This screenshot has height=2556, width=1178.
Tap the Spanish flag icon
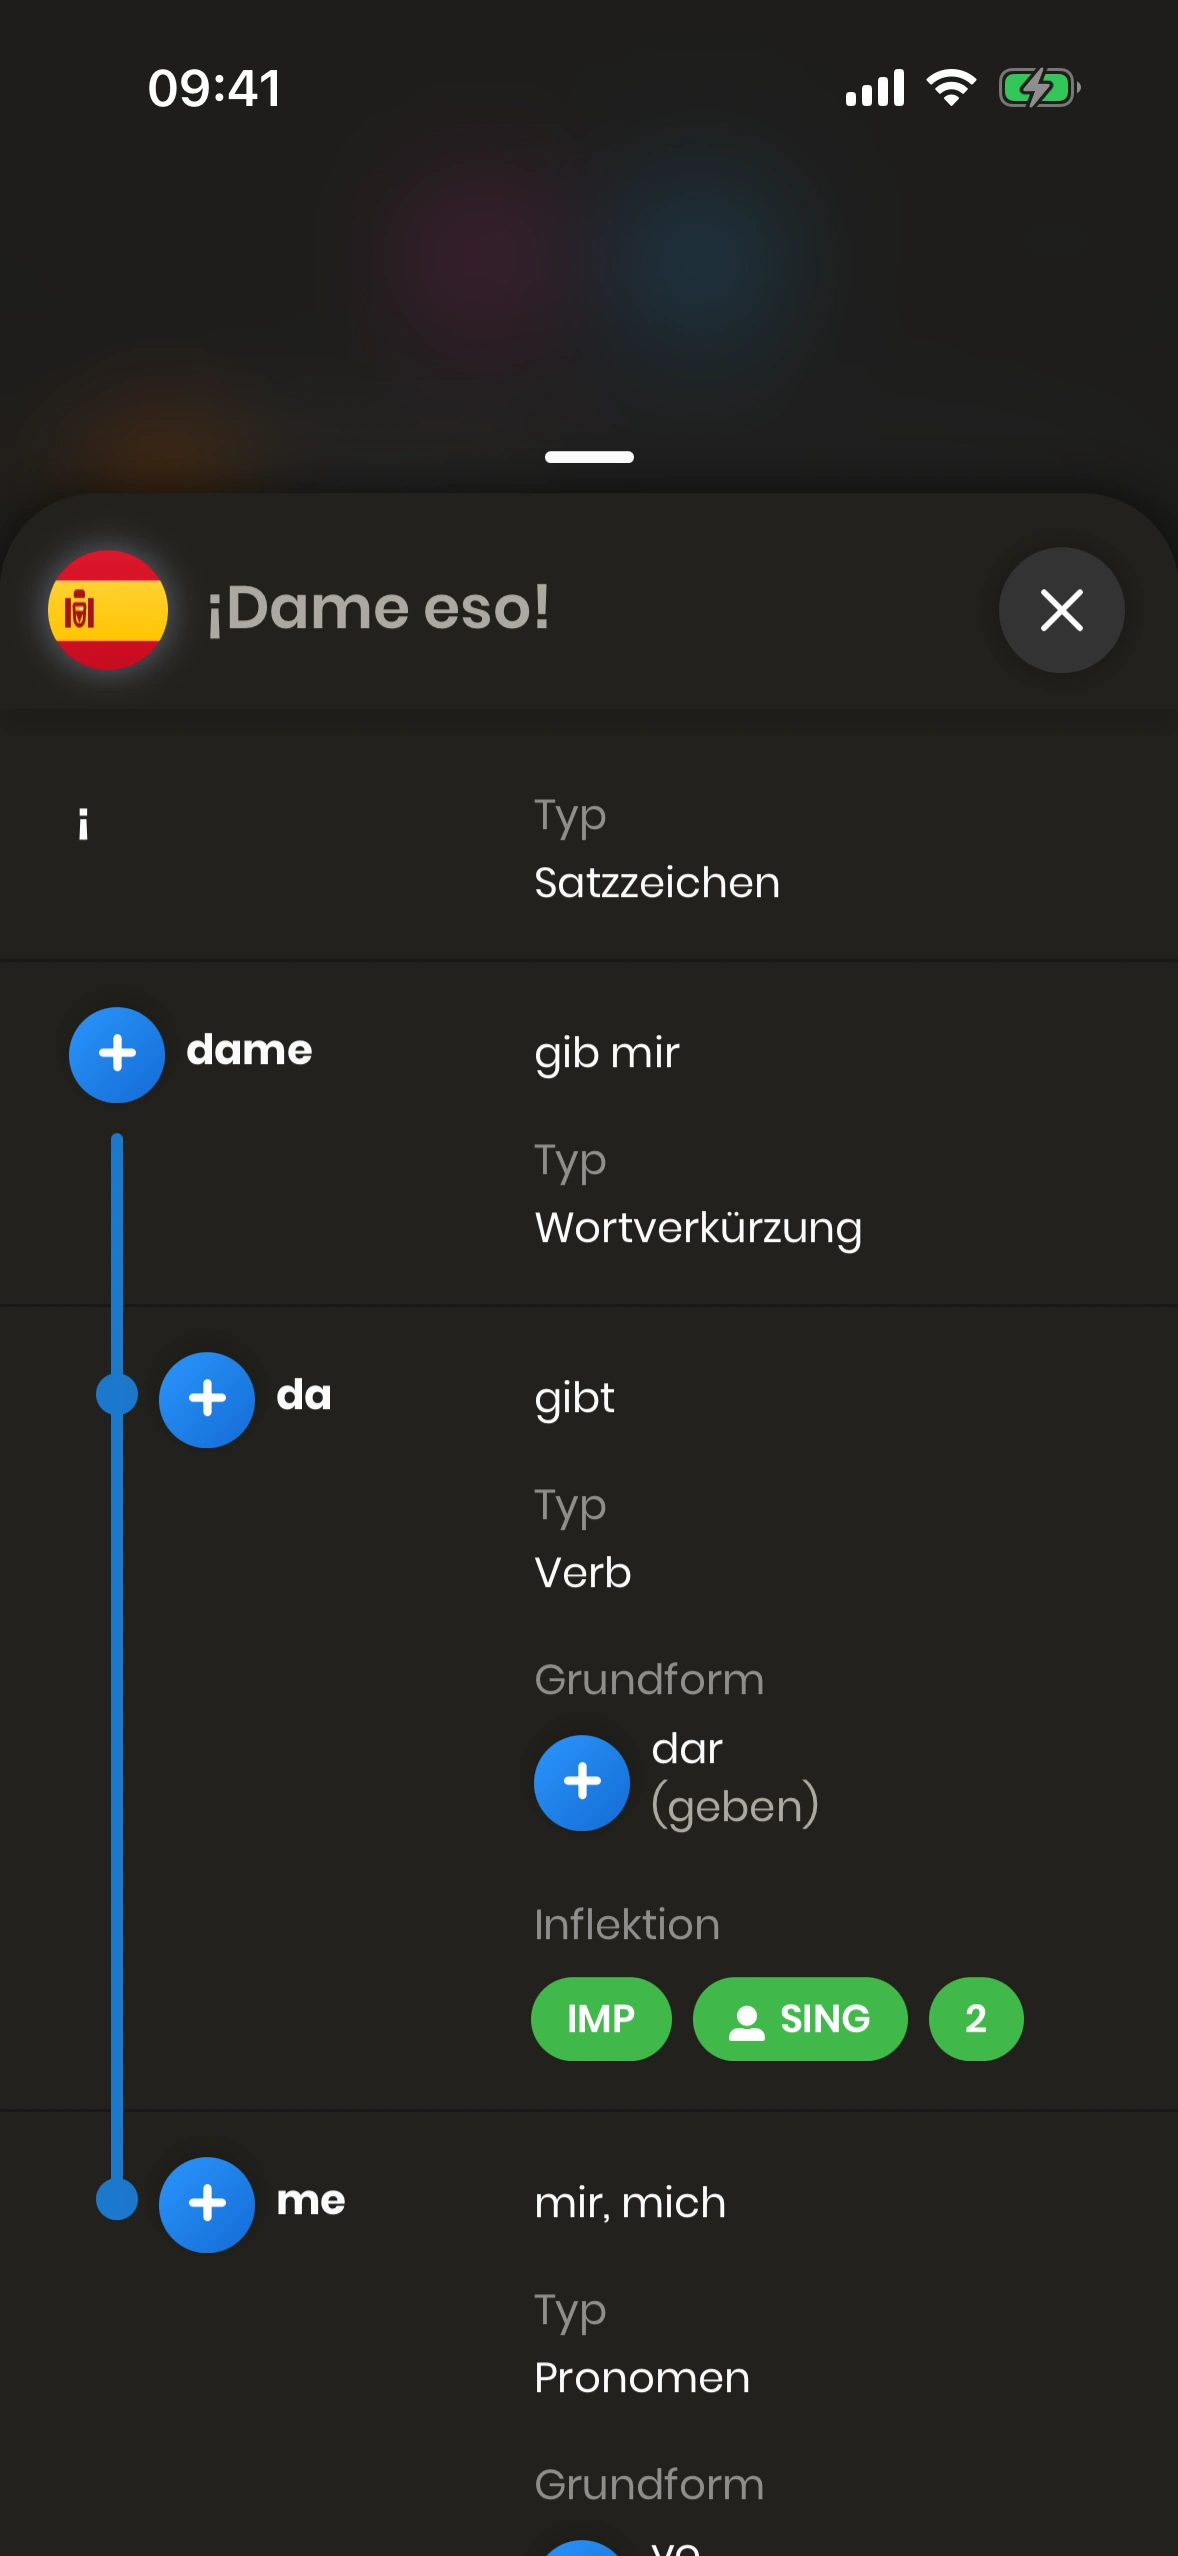pyautogui.click(x=108, y=609)
